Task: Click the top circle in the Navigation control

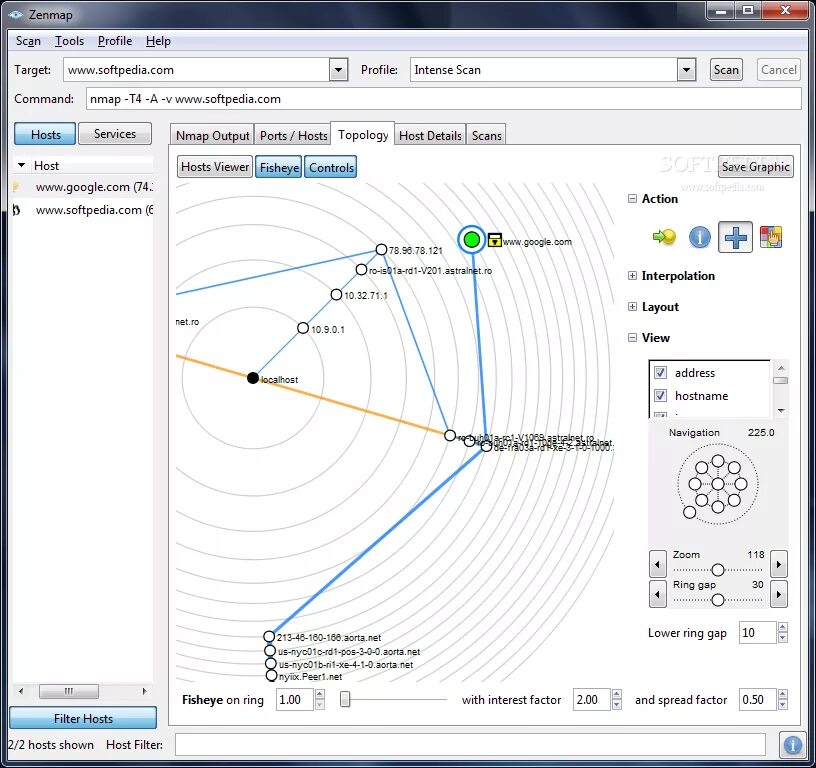Action: [718, 461]
